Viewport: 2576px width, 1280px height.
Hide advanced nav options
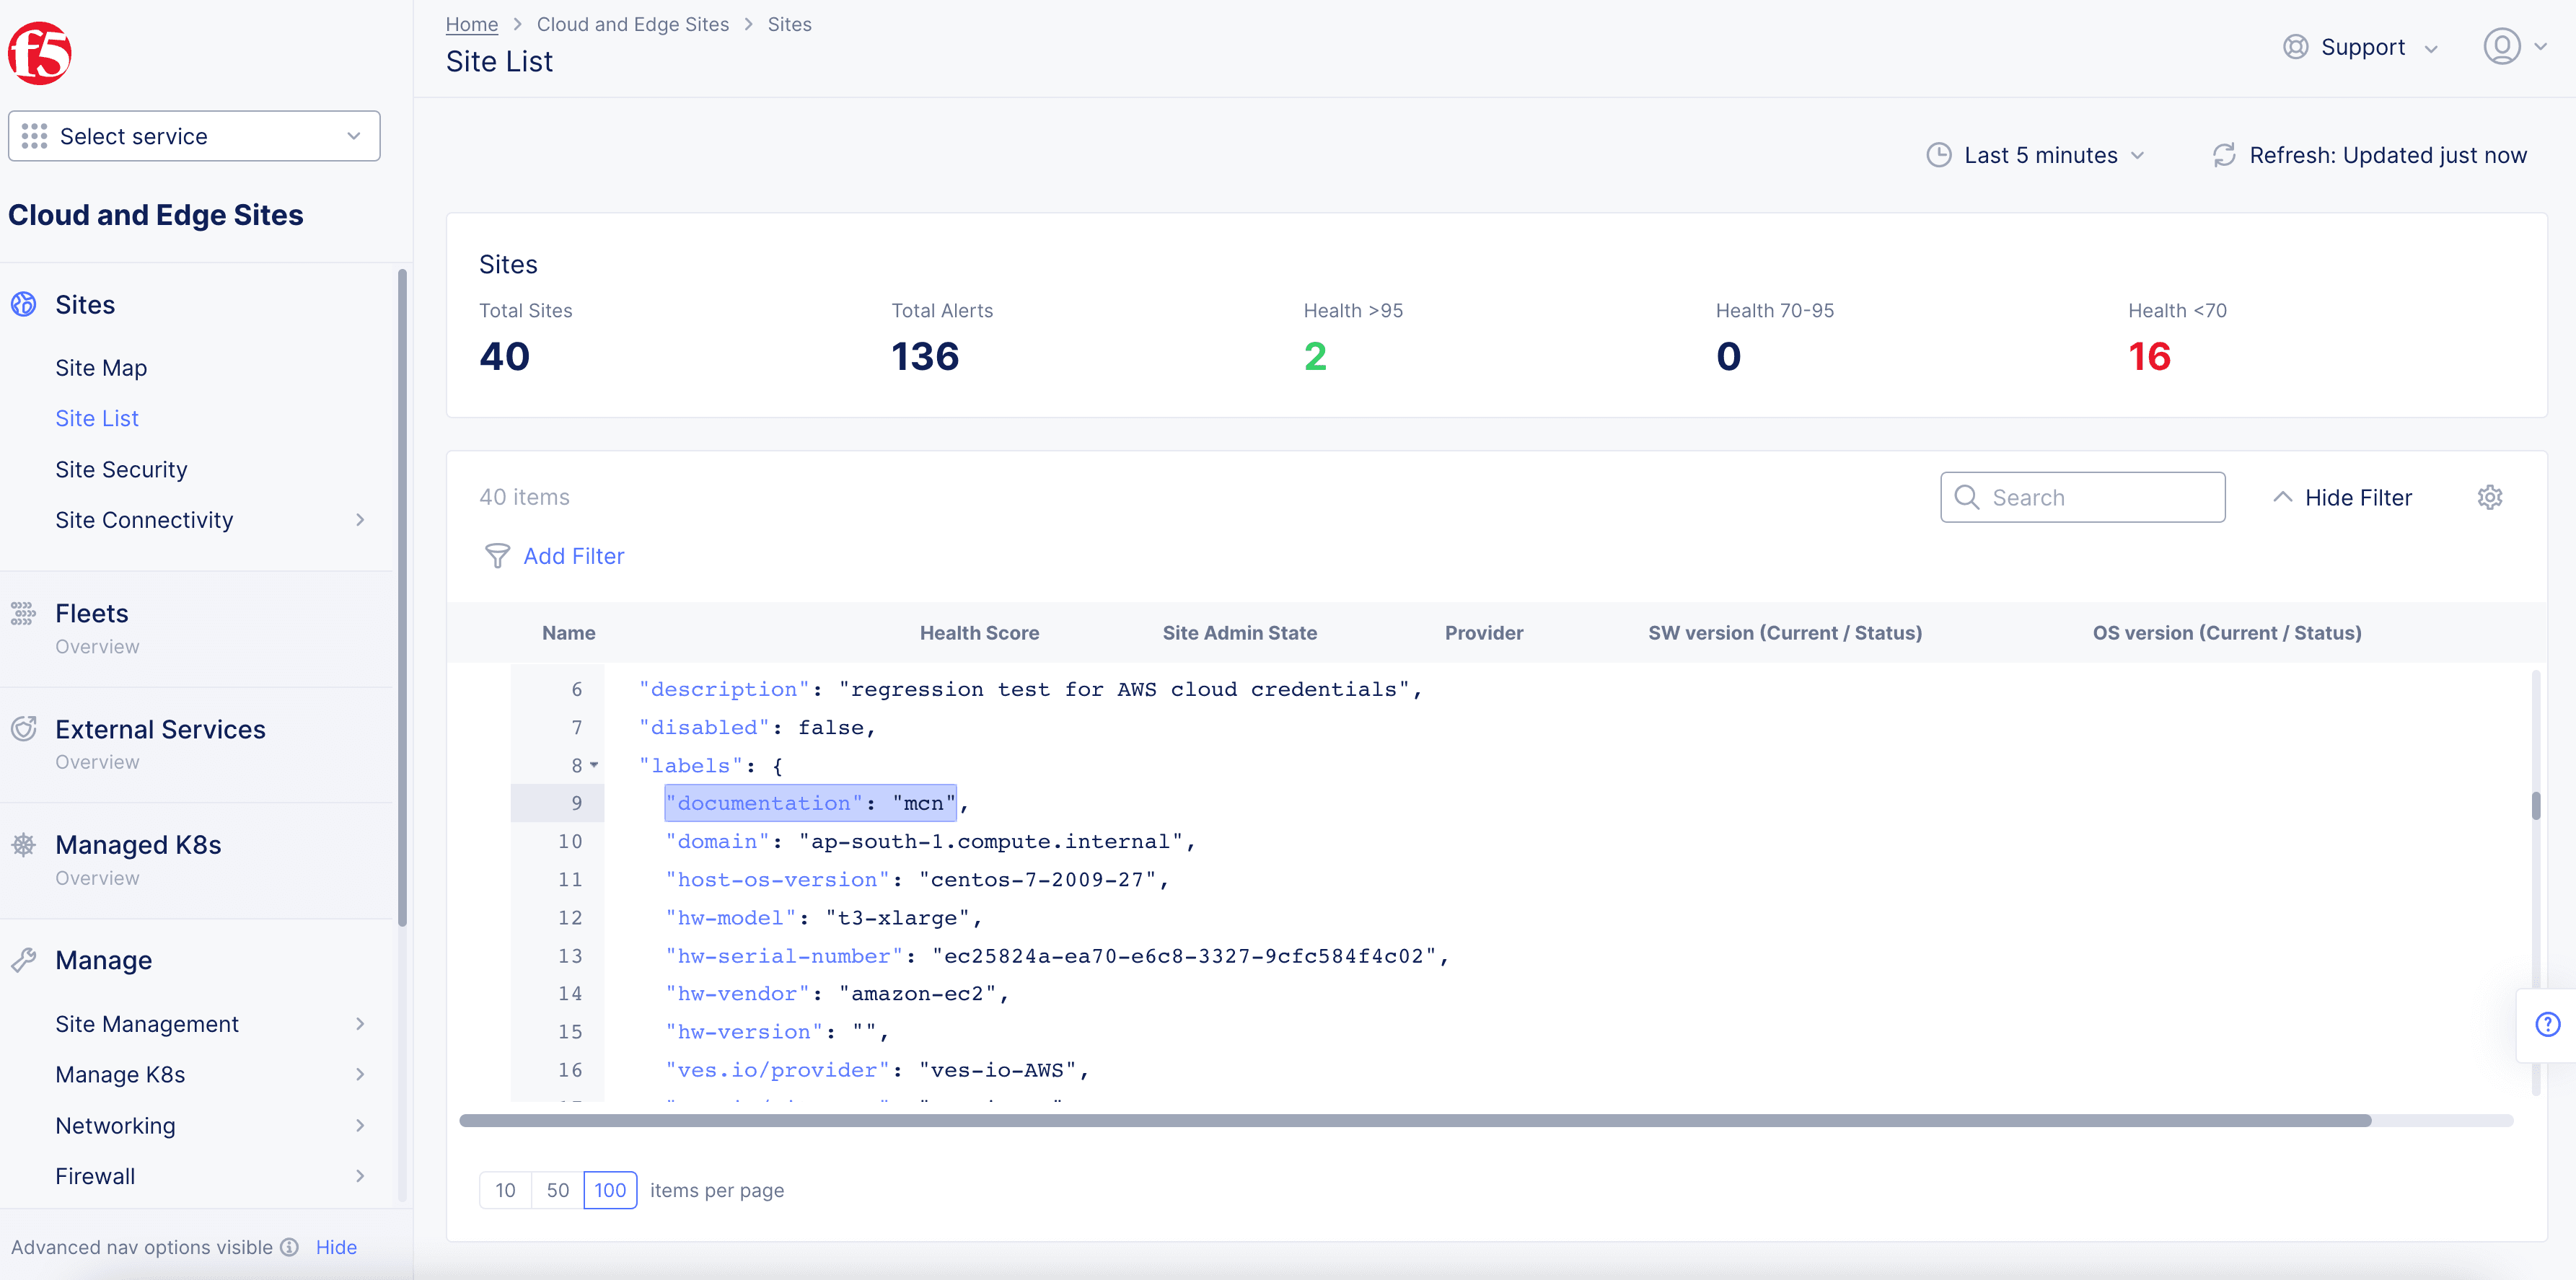[336, 1247]
